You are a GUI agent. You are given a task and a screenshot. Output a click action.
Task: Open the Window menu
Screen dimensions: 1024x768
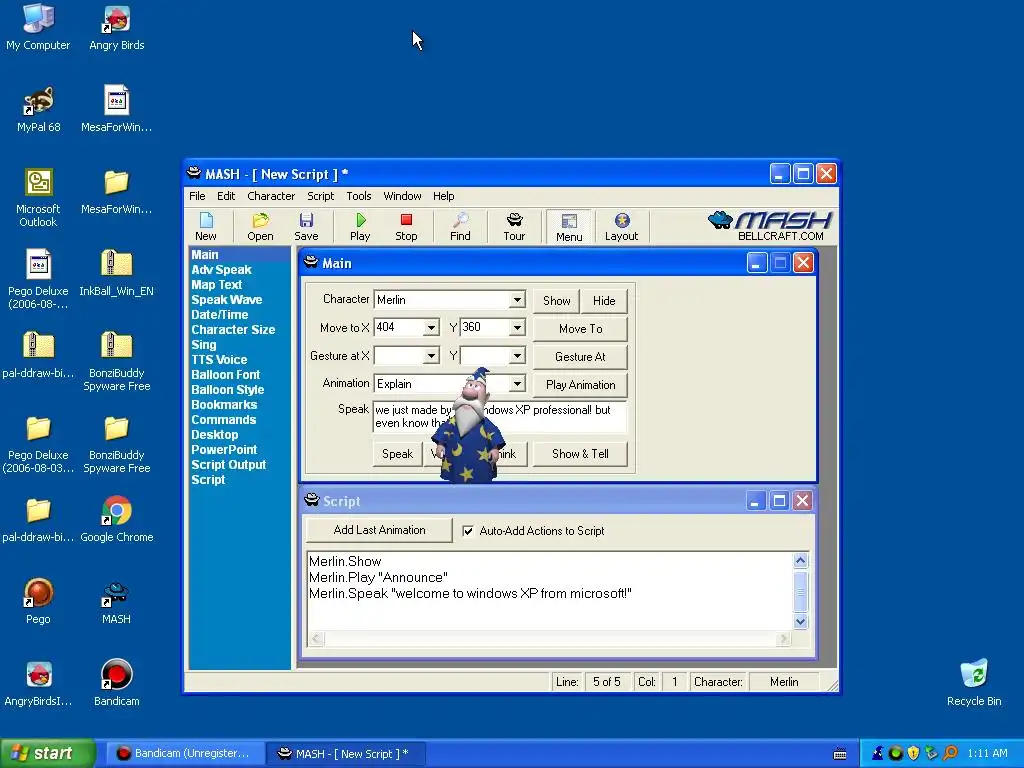point(402,196)
